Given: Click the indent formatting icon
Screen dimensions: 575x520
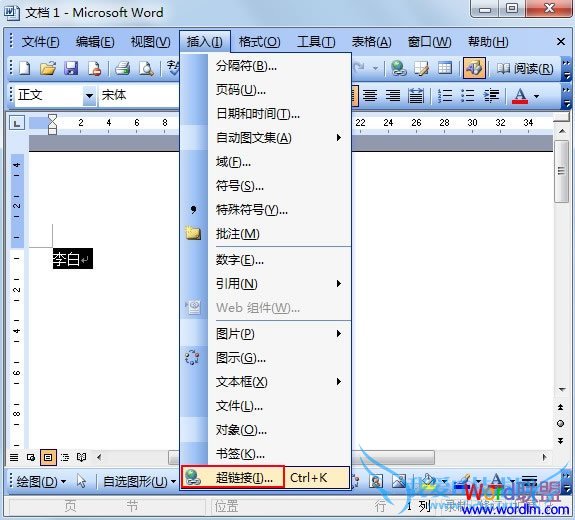Looking at the screenshot, I should pos(491,96).
